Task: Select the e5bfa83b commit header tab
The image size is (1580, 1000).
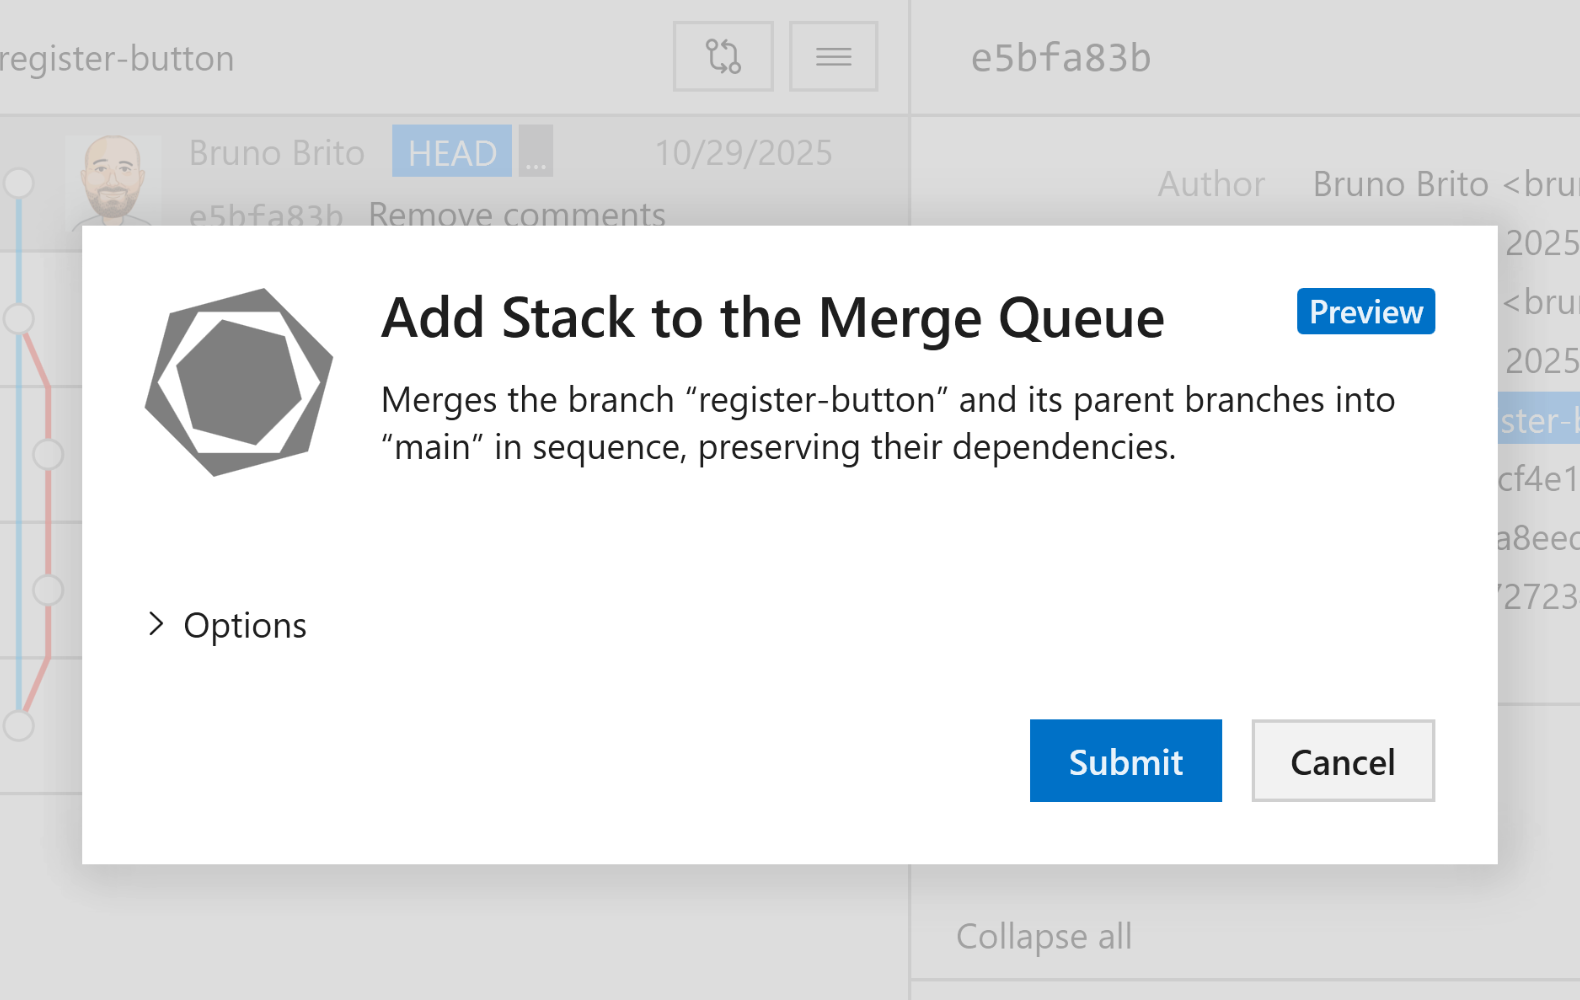Action: [1062, 57]
